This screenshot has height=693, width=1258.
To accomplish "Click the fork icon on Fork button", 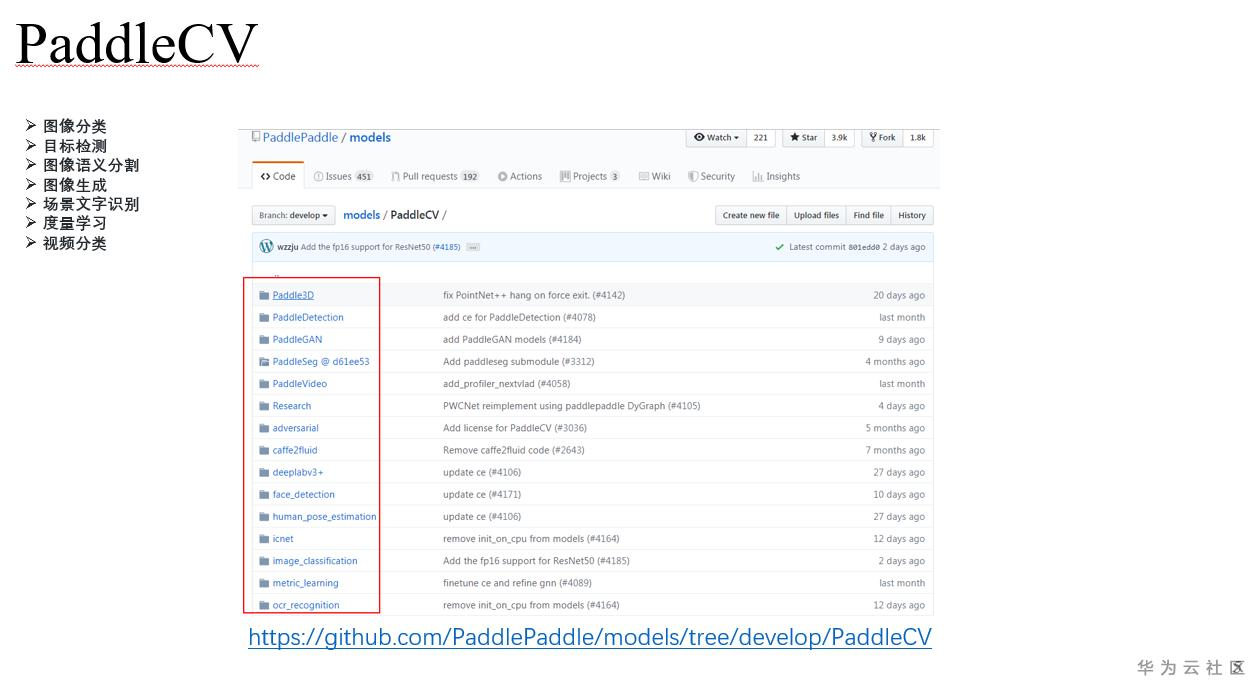I will pos(873,138).
